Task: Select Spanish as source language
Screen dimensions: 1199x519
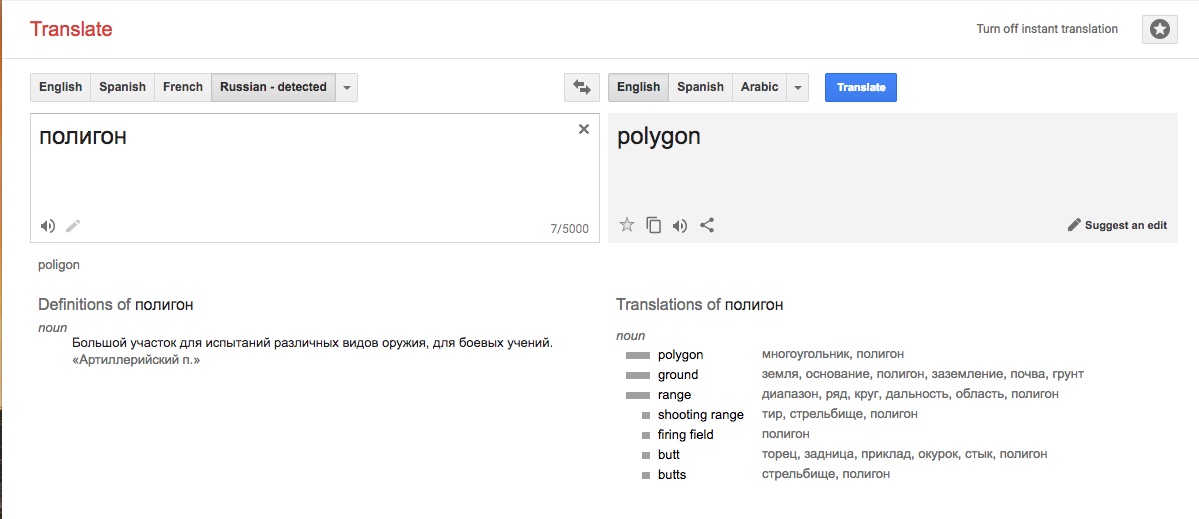Action: [122, 87]
